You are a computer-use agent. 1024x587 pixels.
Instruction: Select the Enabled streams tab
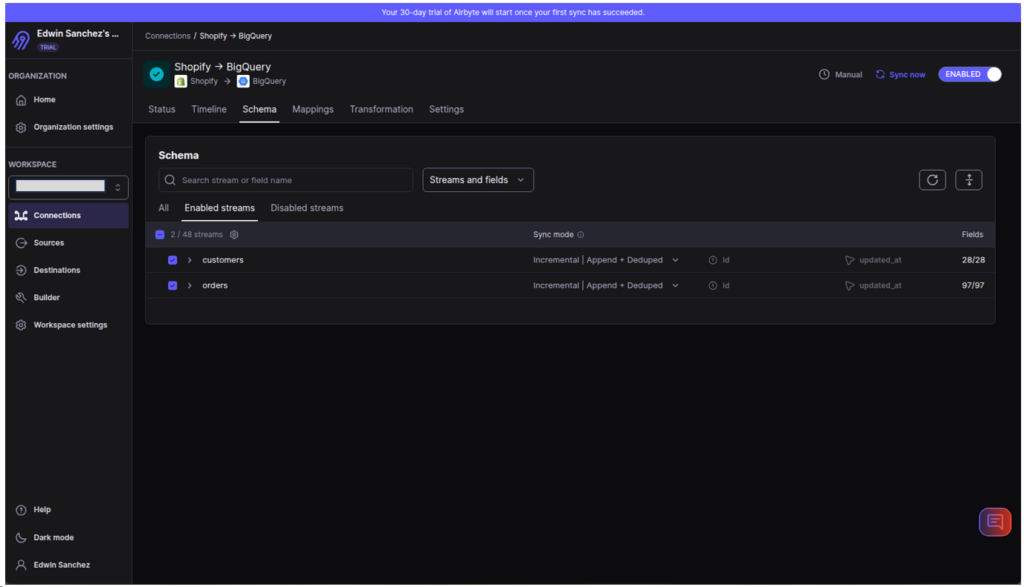pyautogui.click(x=219, y=208)
